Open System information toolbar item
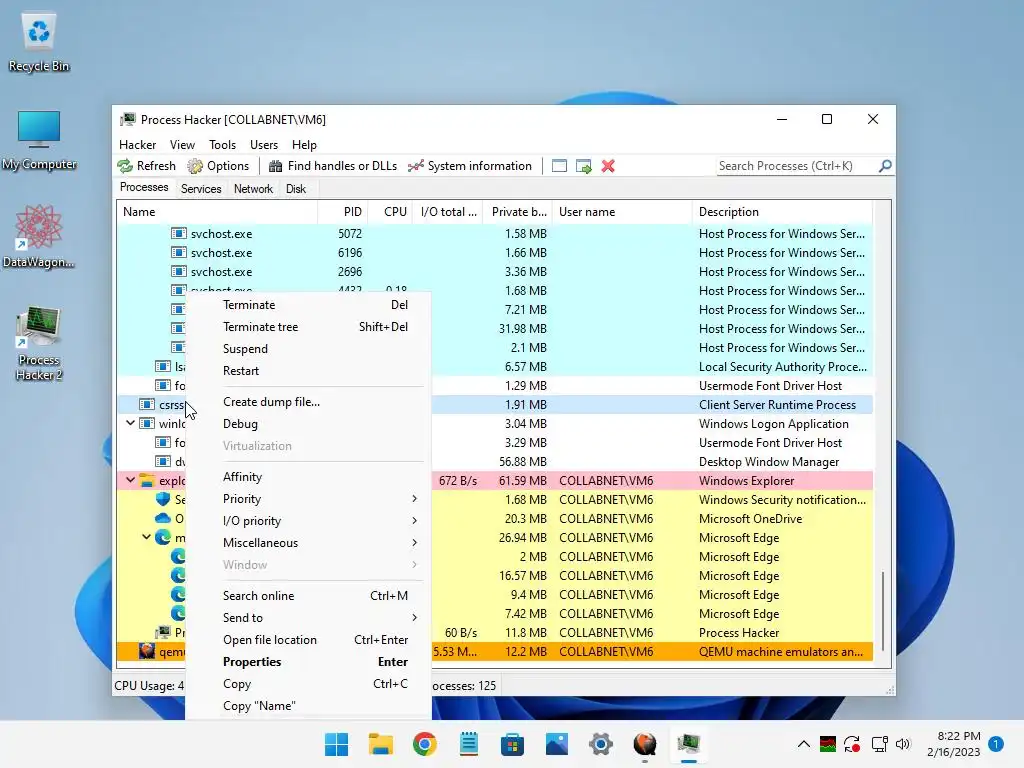Screen dimensions: 1024x768 click(470, 166)
